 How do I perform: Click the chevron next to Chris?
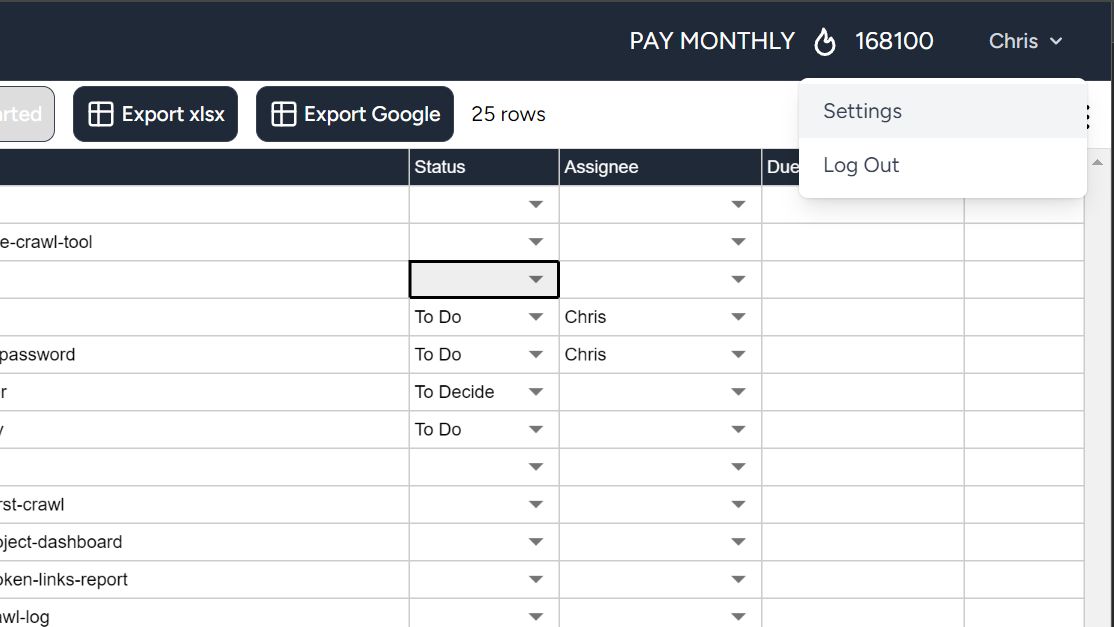click(1056, 41)
